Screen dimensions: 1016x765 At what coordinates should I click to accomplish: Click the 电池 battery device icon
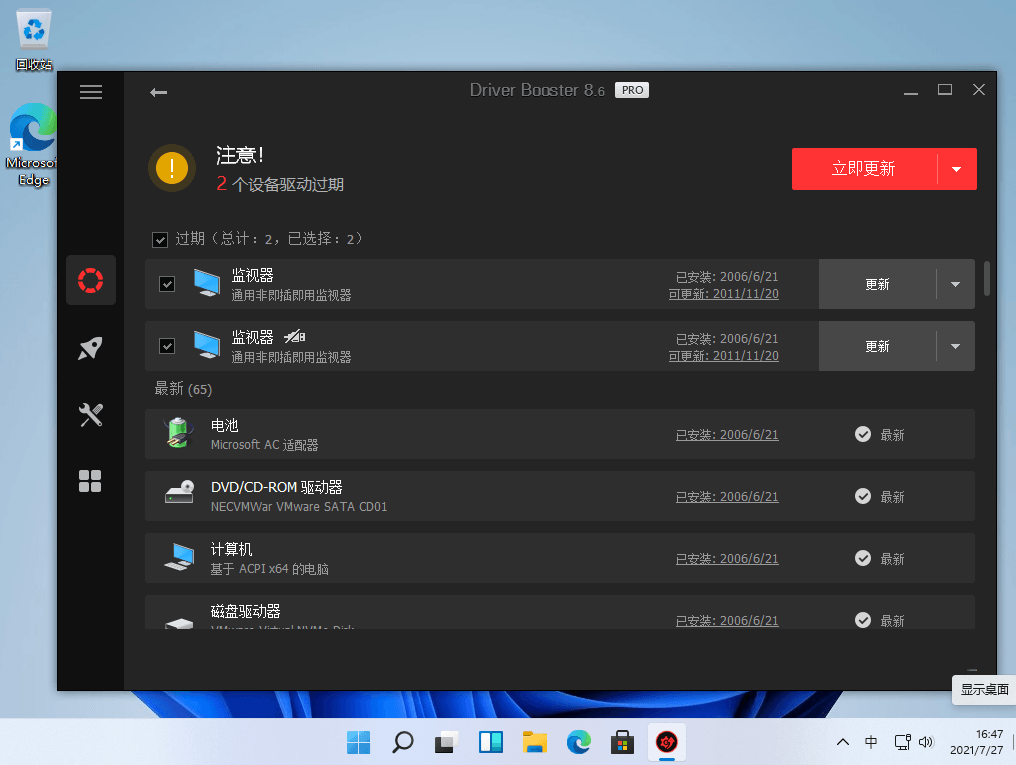(x=178, y=433)
